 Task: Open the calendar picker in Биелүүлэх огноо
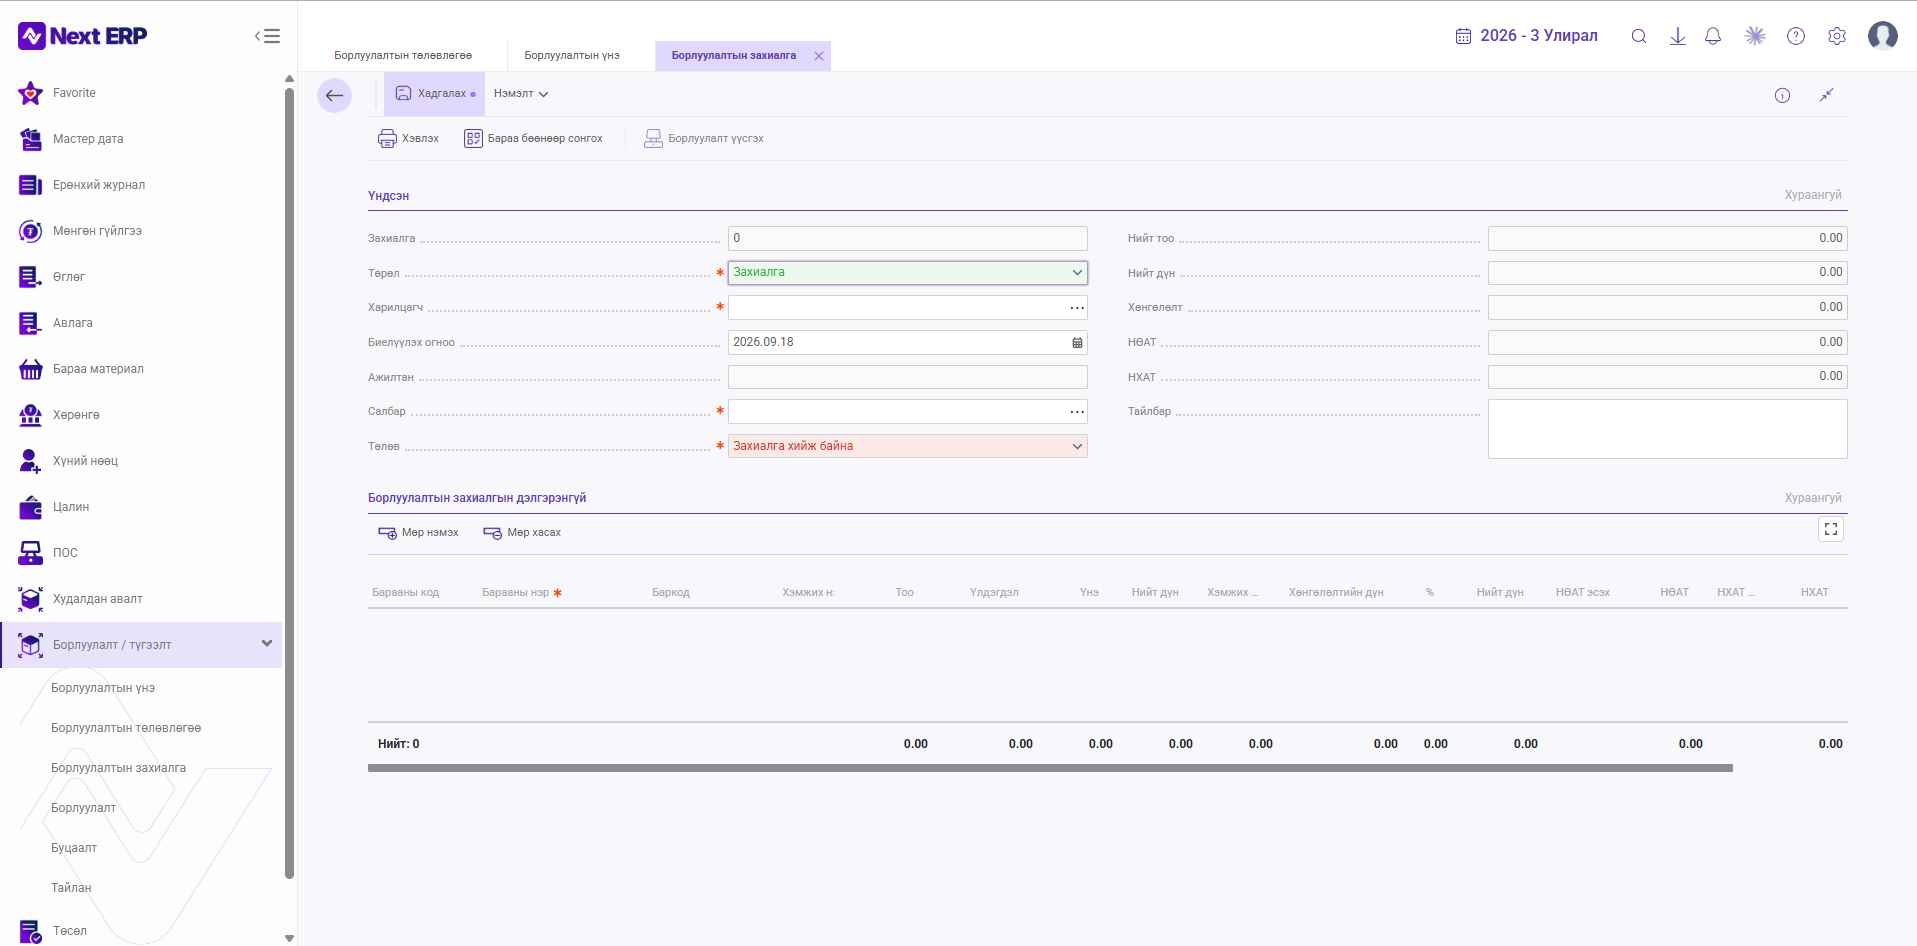coord(1077,342)
